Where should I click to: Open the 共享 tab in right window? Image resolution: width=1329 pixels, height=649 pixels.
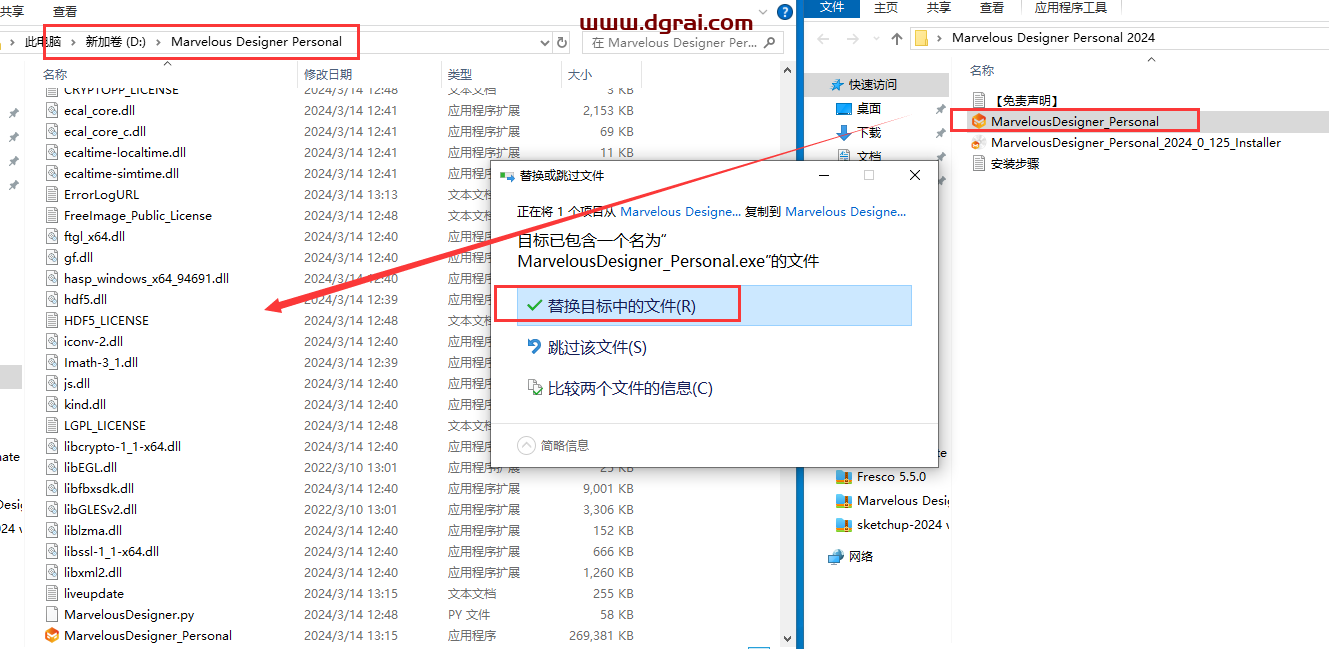point(939,8)
